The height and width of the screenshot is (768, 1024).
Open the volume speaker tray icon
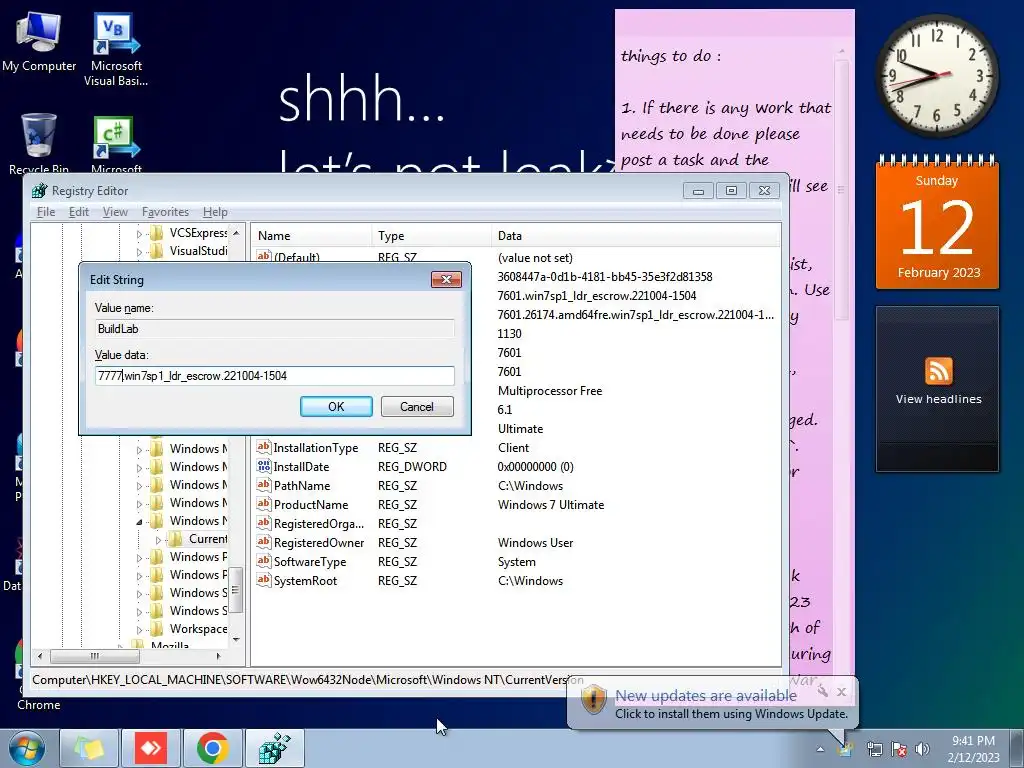coord(922,748)
